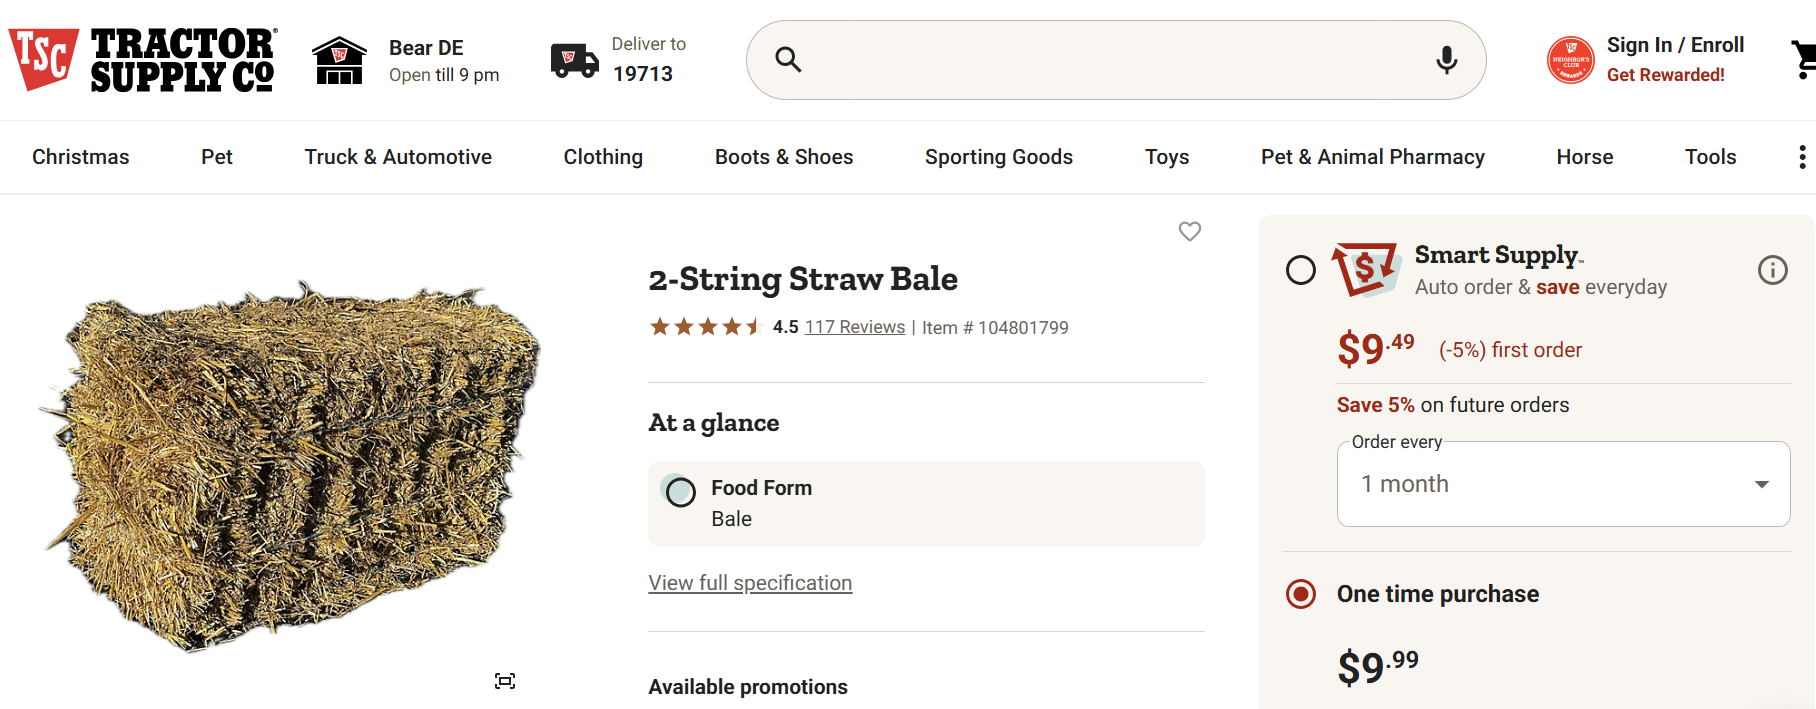Select the Smart Supply radio option

click(x=1301, y=270)
